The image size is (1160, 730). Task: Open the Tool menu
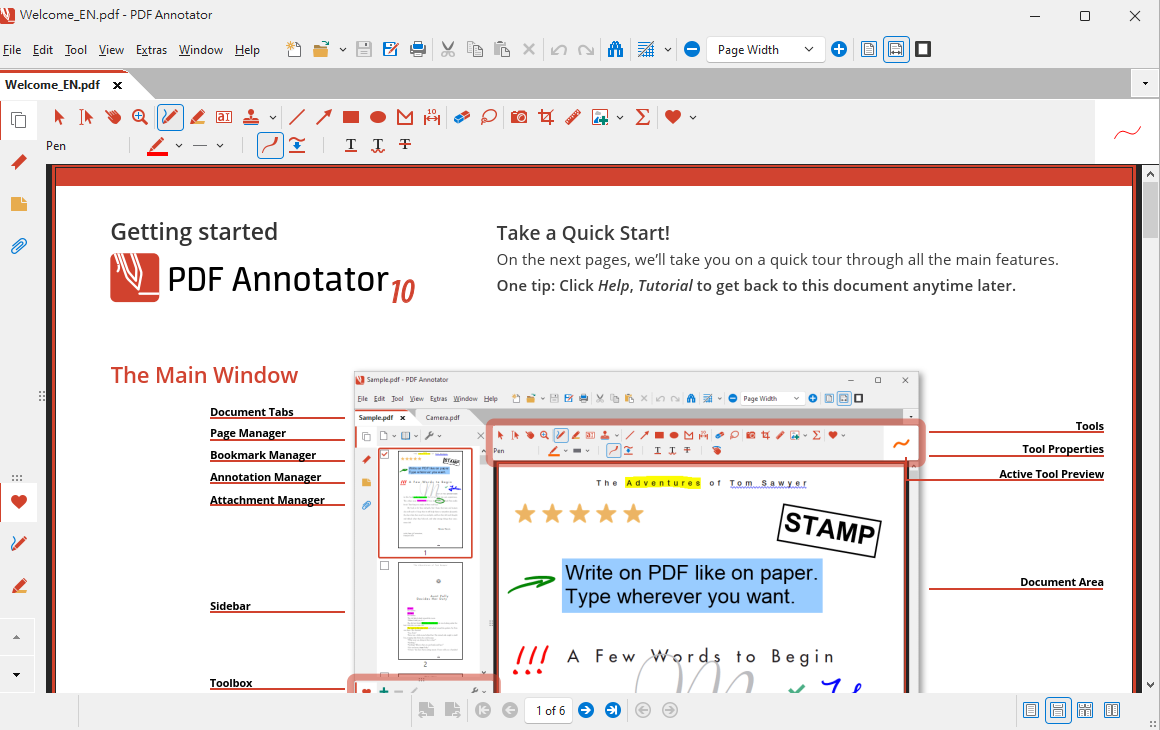75,50
